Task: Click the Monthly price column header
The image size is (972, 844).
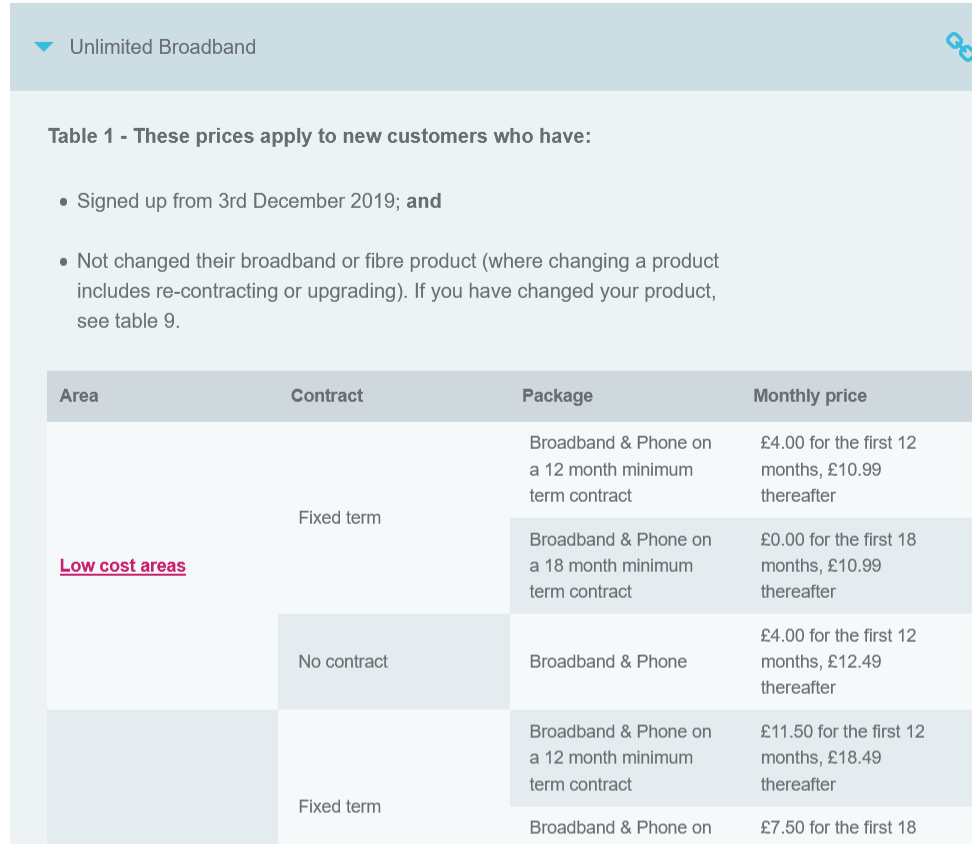Action: pyautogui.click(x=809, y=396)
